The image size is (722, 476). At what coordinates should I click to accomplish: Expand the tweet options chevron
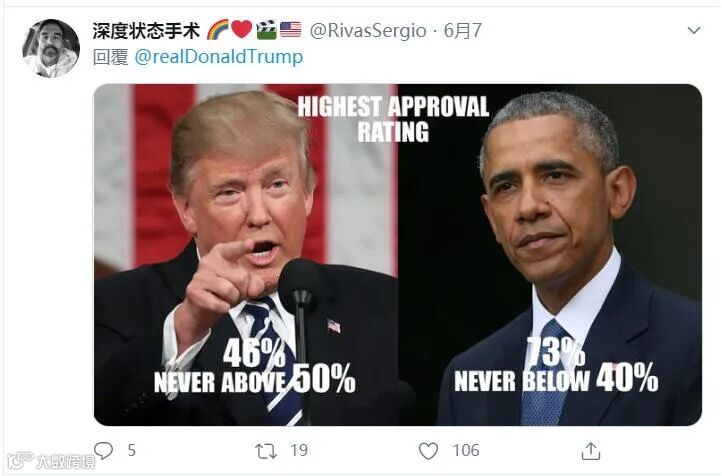click(x=693, y=31)
